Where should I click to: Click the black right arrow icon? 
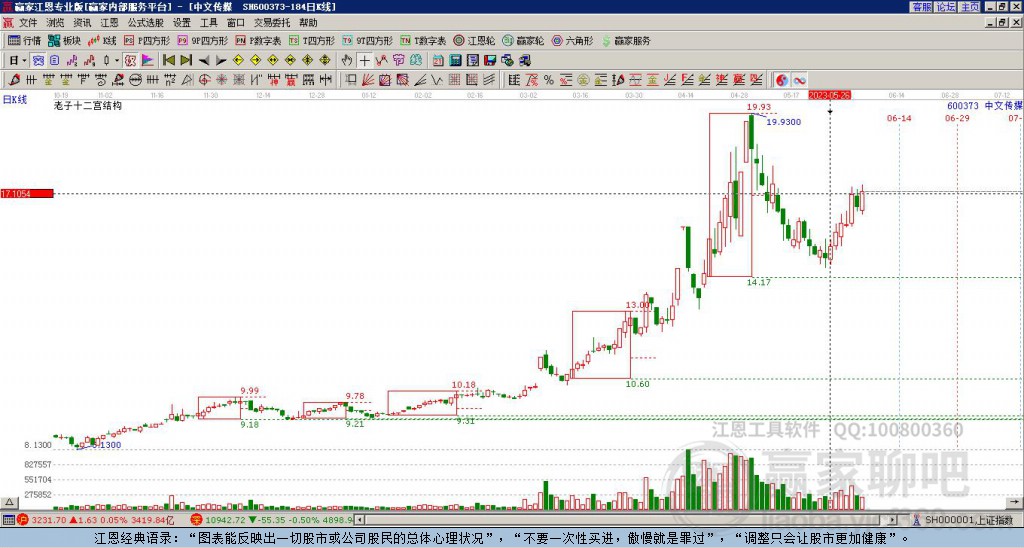coord(221,61)
